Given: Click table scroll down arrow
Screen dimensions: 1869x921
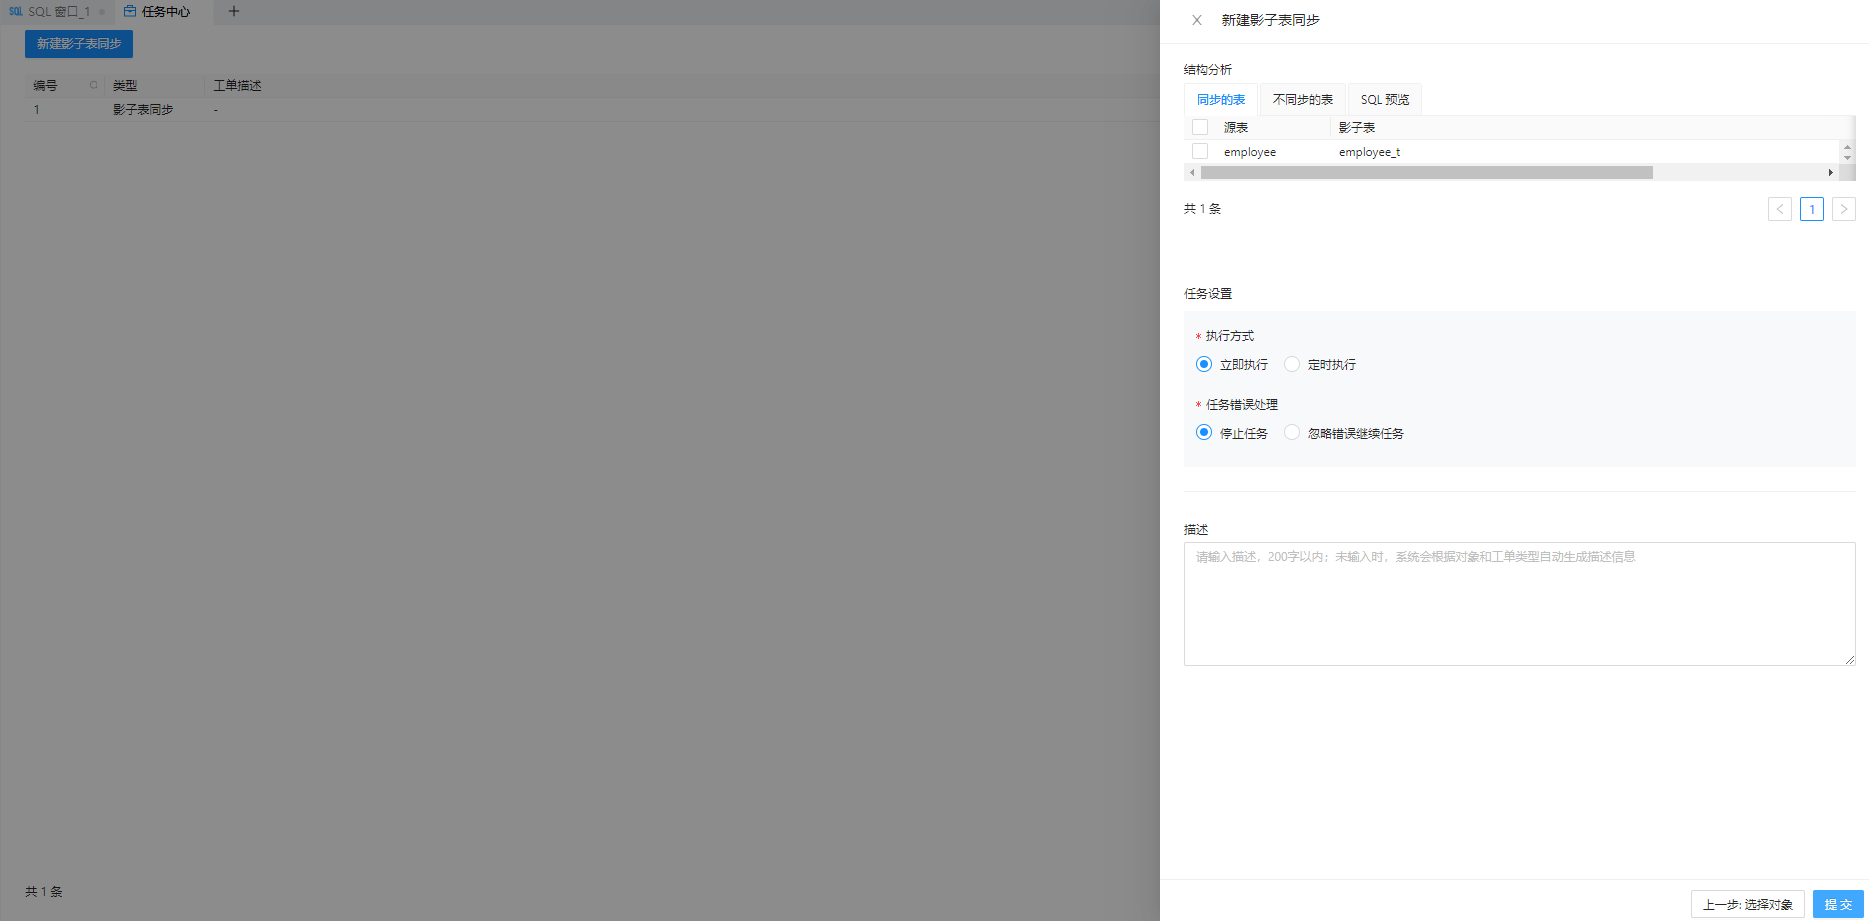Looking at the screenshot, I should pyautogui.click(x=1848, y=158).
